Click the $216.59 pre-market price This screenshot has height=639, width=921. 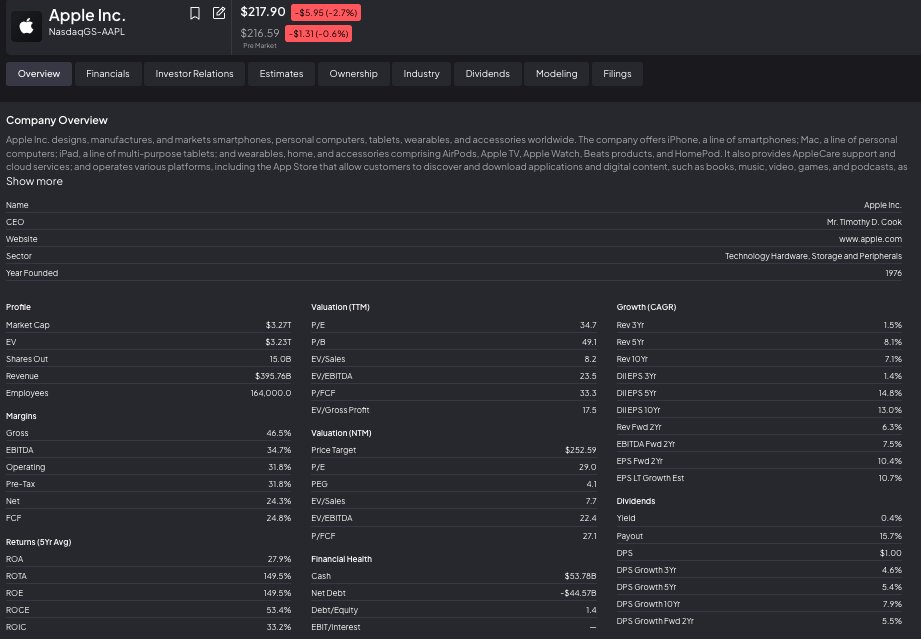pyautogui.click(x=260, y=33)
